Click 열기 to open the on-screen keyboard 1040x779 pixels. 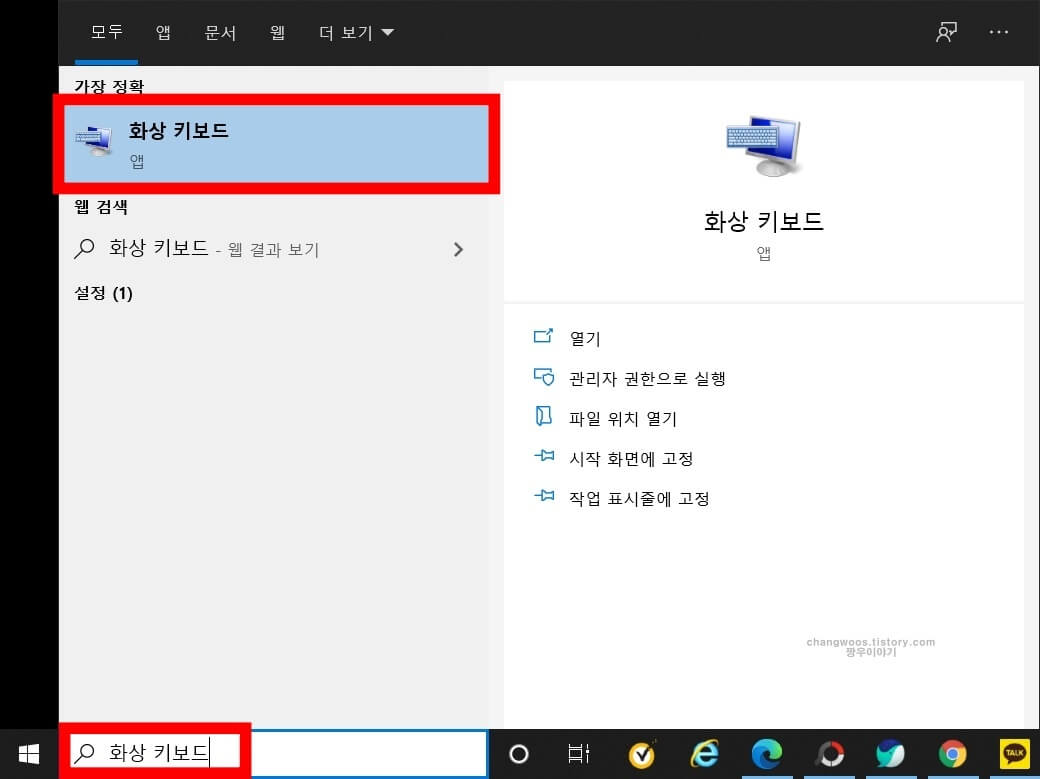click(584, 338)
